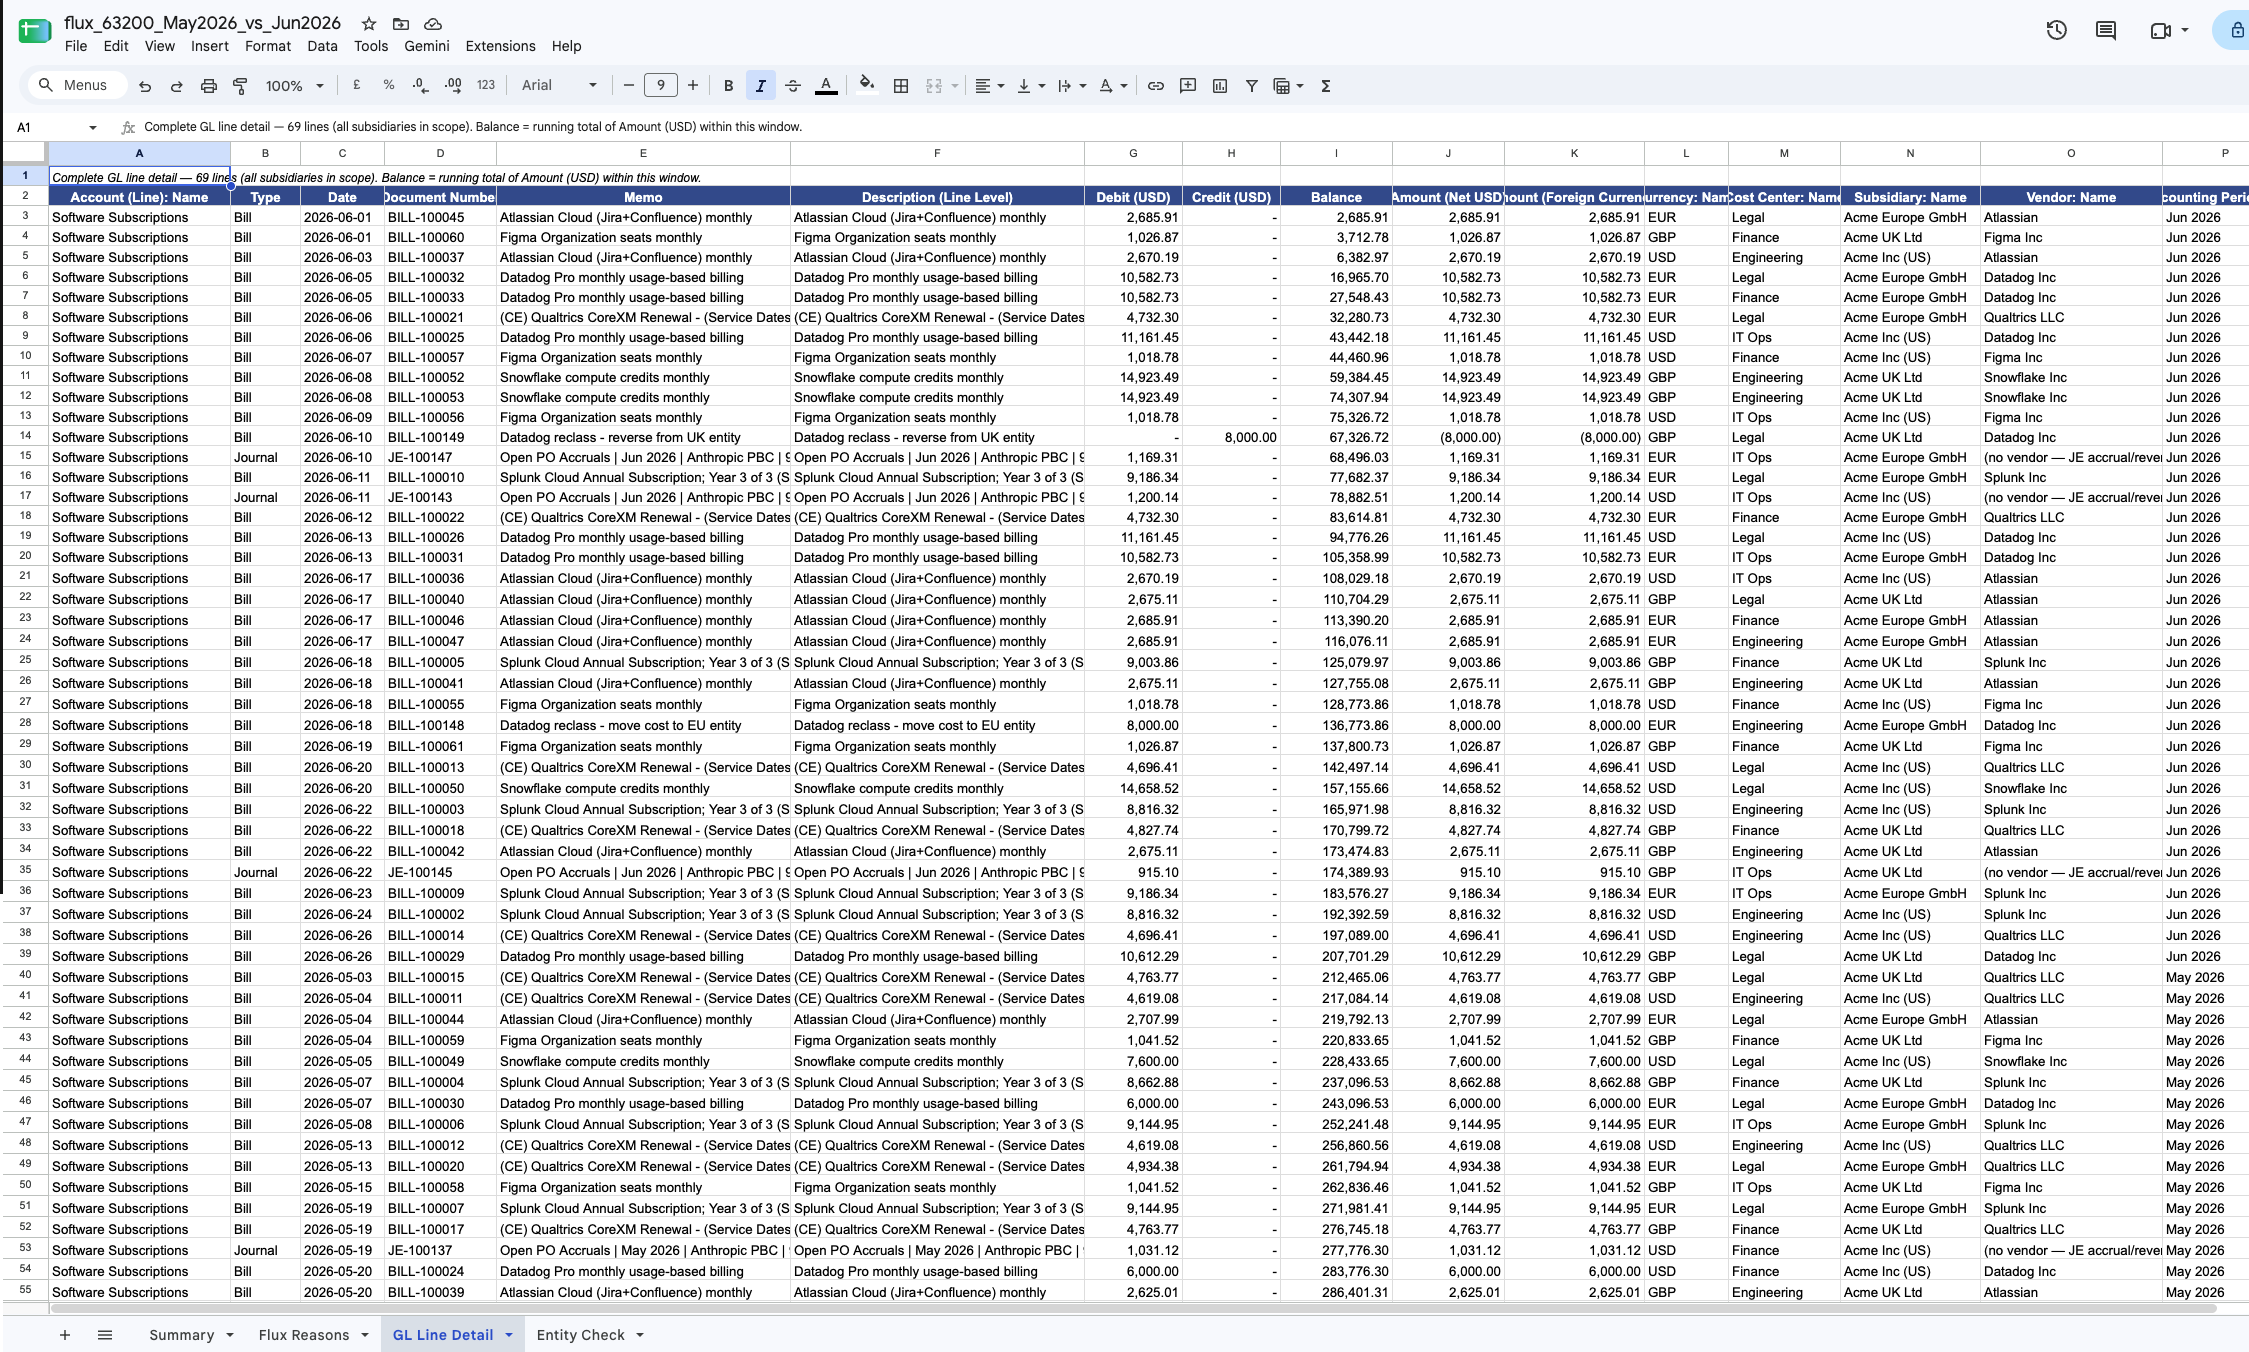Select column G header
The image size is (2249, 1352).
tap(1133, 153)
